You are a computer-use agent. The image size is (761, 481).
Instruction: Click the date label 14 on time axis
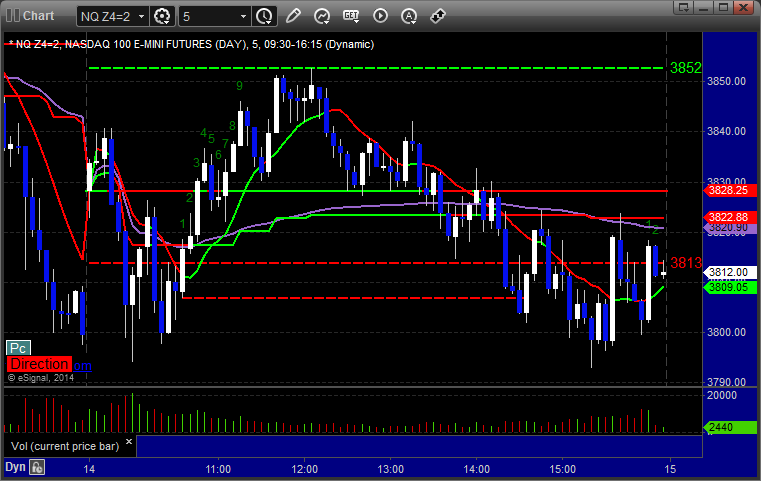pos(89,469)
